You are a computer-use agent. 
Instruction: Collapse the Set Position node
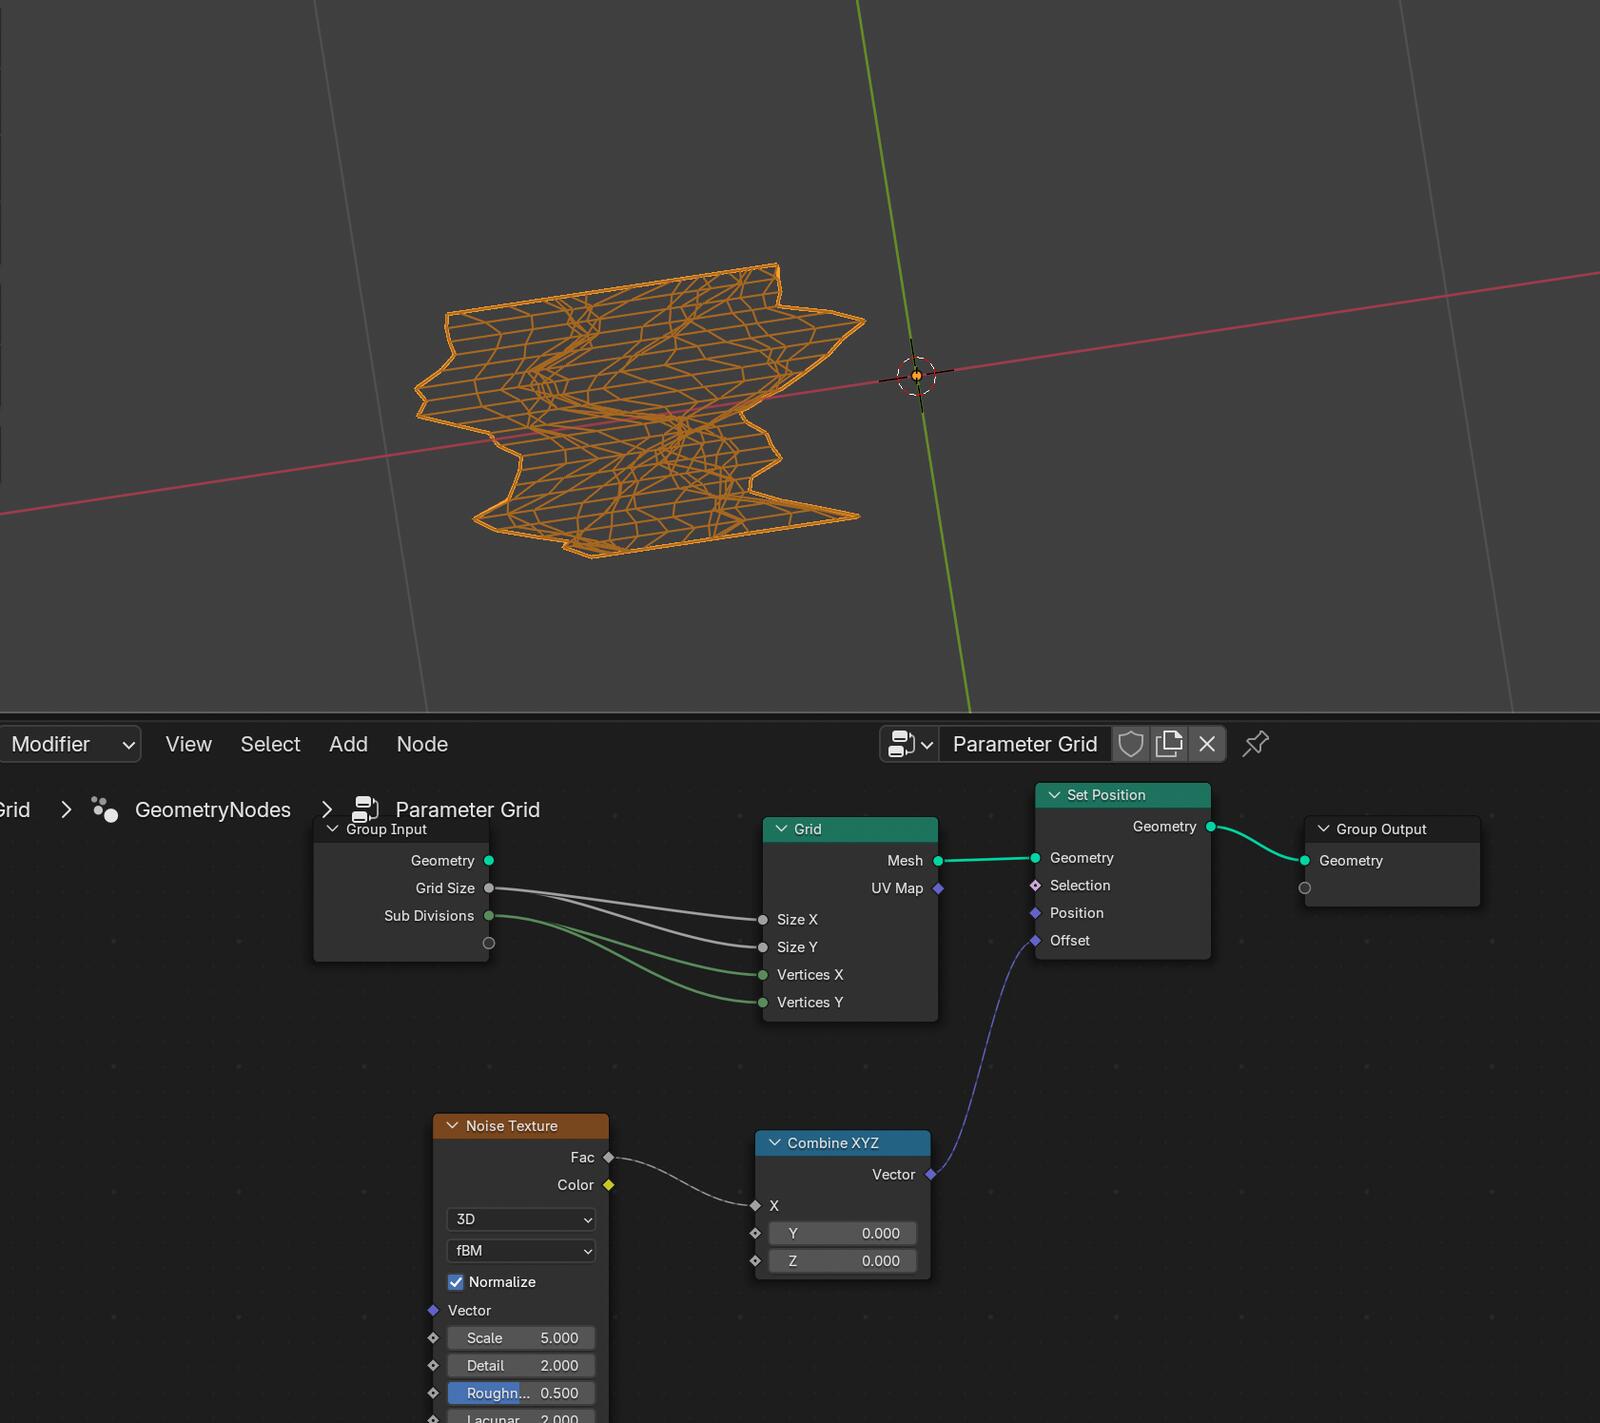pos(1053,795)
